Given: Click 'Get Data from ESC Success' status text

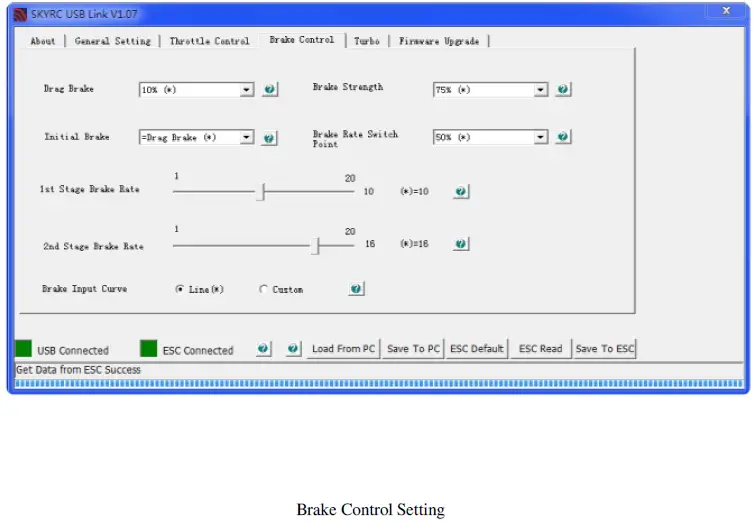Looking at the screenshot, I should pyautogui.click(x=78, y=370).
